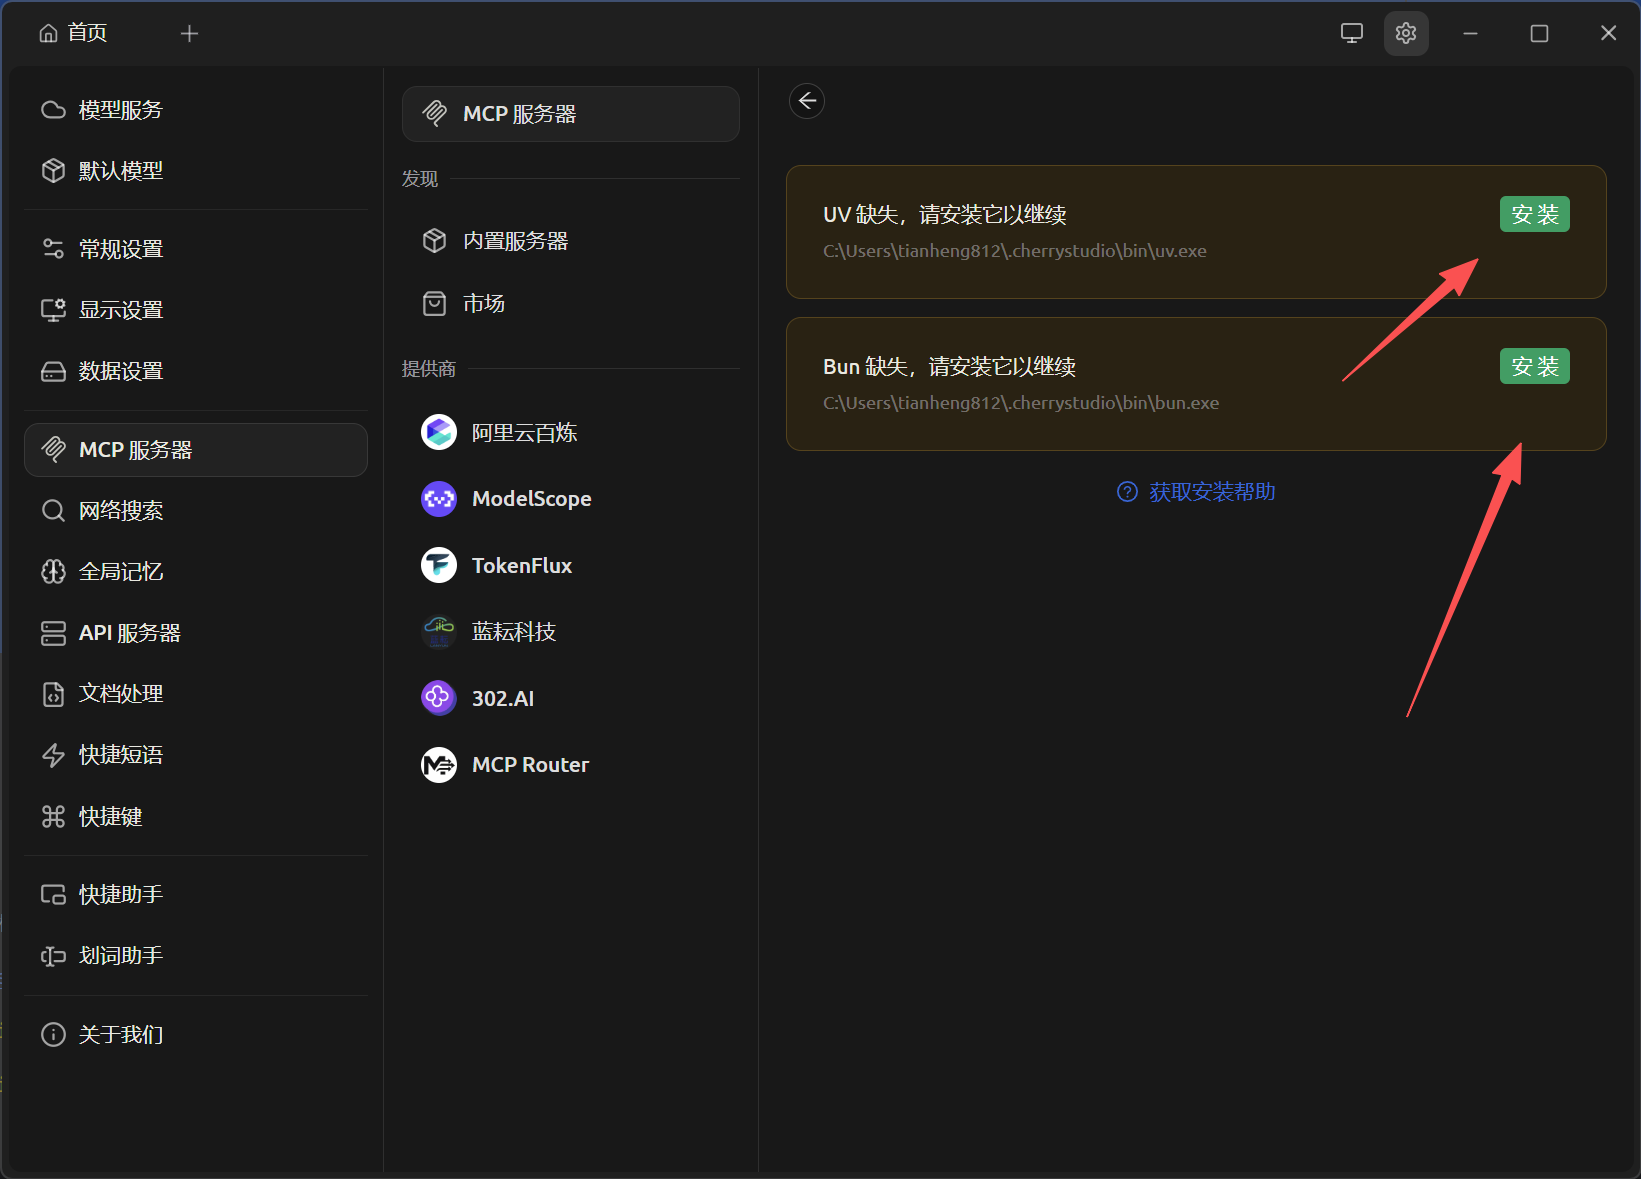Select MCP 服务器 in the left sidebar

(196, 450)
